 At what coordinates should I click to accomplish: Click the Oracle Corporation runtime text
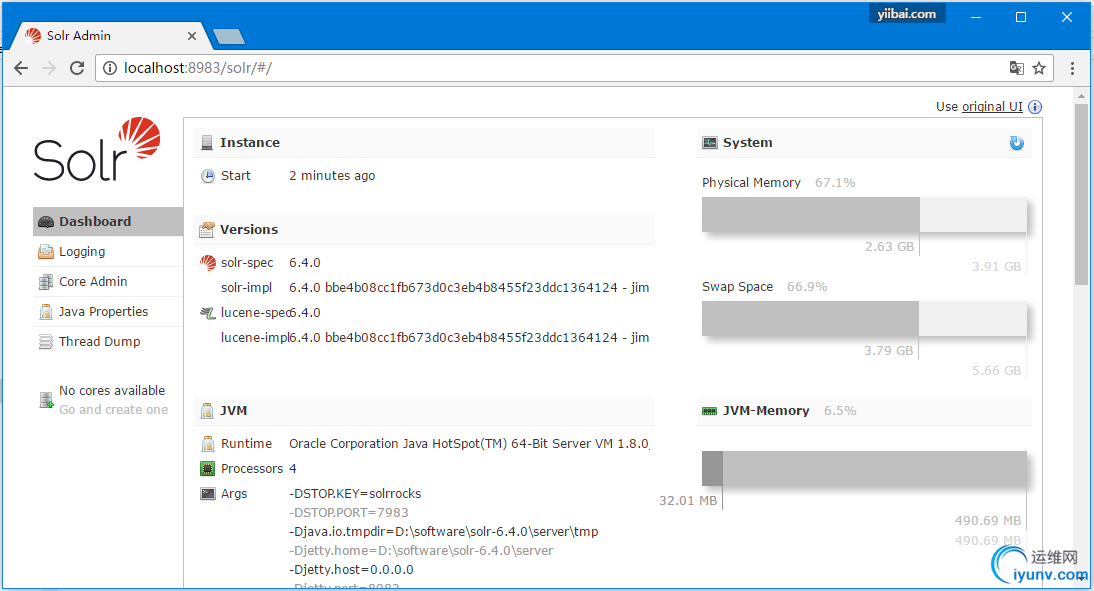pyautogui.click(x=469, y=444)
